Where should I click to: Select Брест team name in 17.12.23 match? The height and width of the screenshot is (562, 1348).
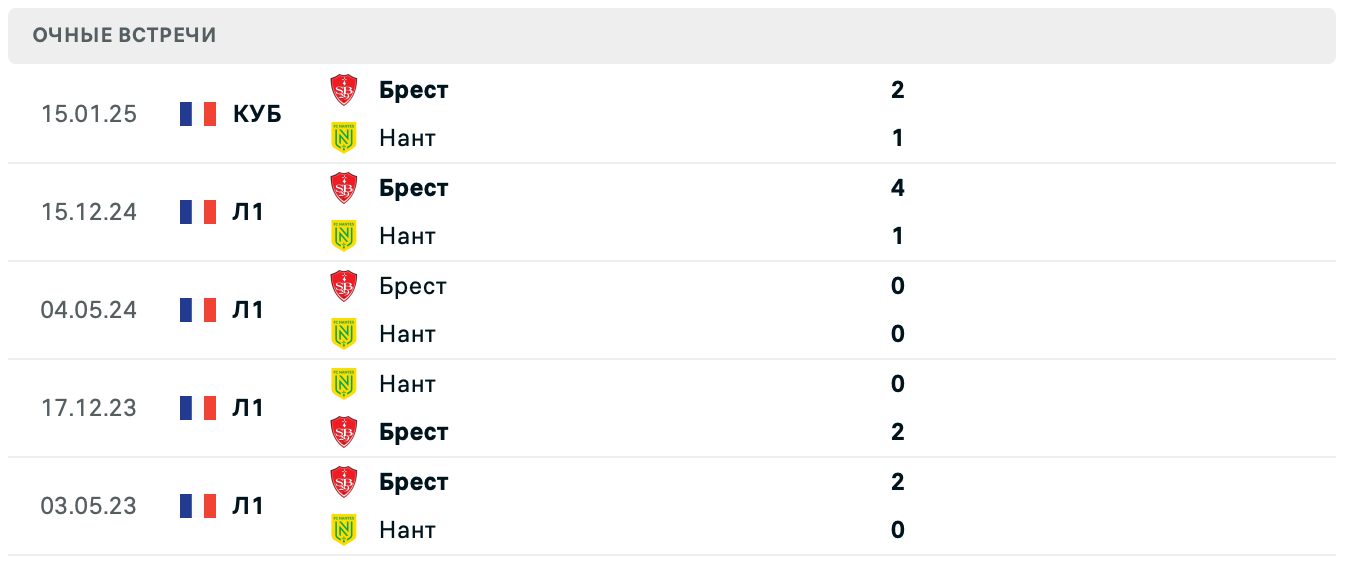pos(414,432)
